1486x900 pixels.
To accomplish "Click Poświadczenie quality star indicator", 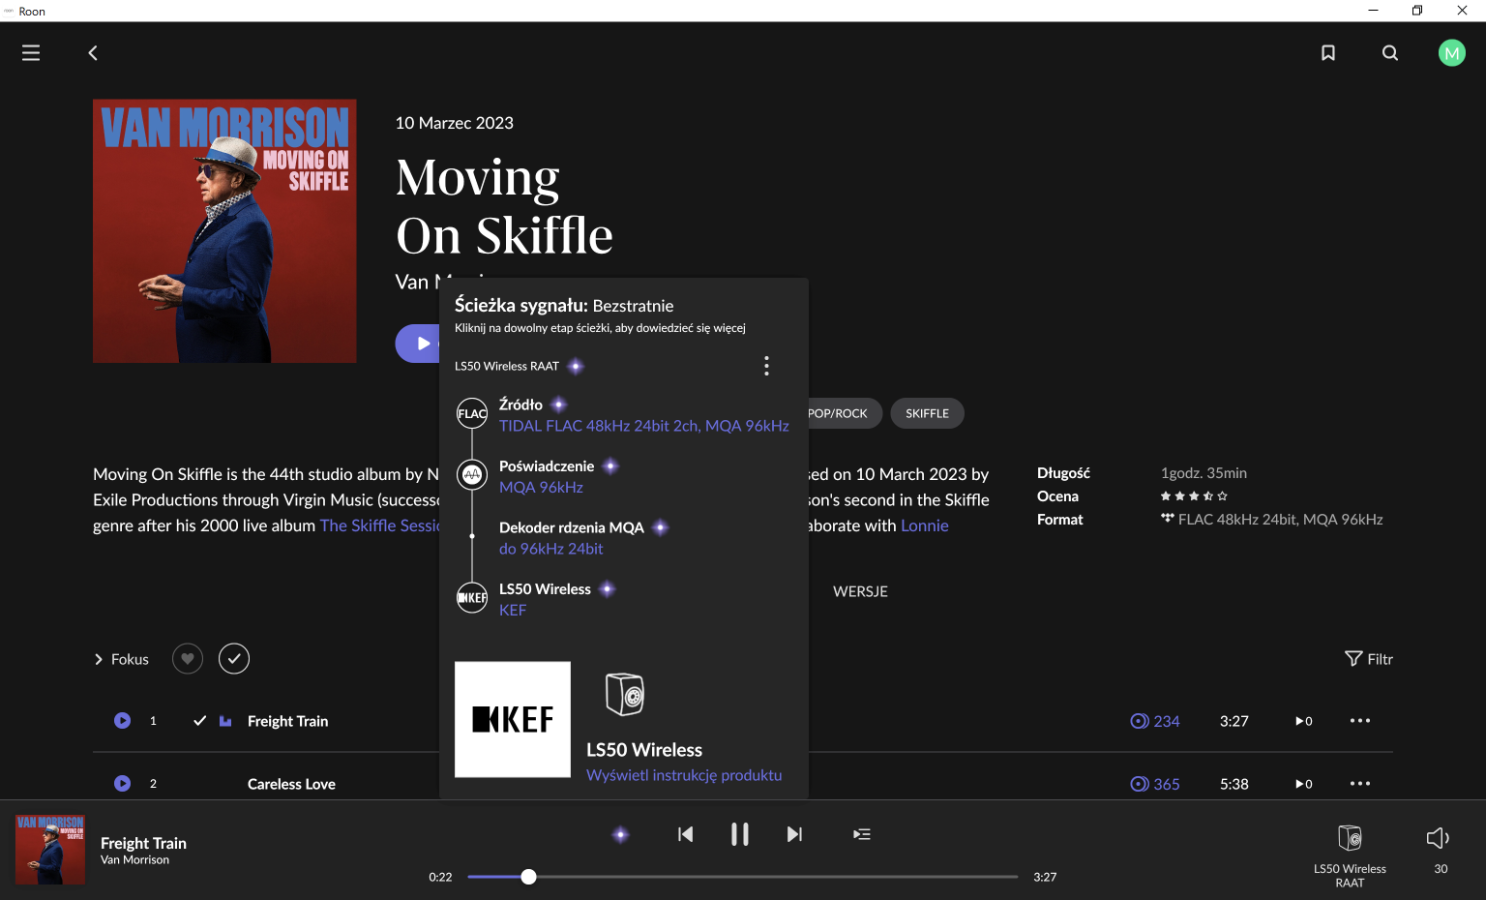I will pos(611,467).
